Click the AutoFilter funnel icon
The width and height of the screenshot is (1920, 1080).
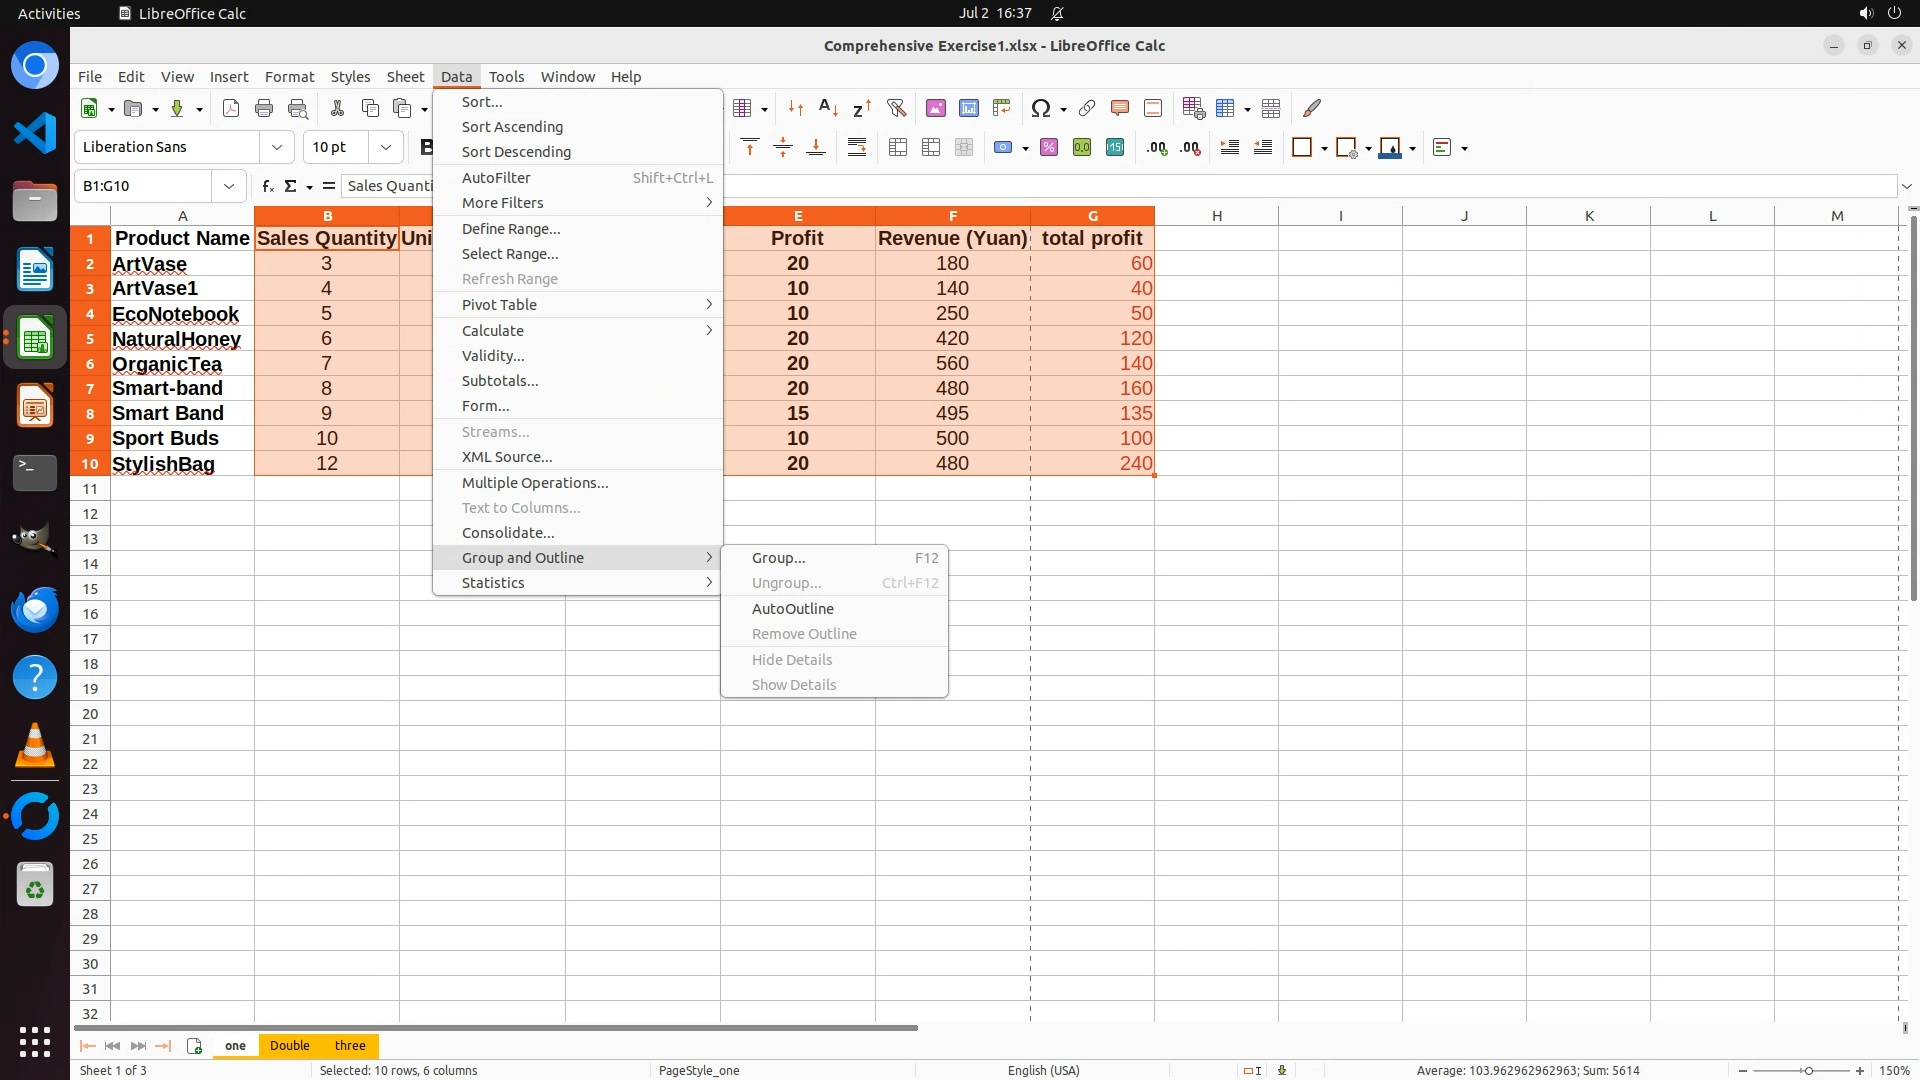896,108
